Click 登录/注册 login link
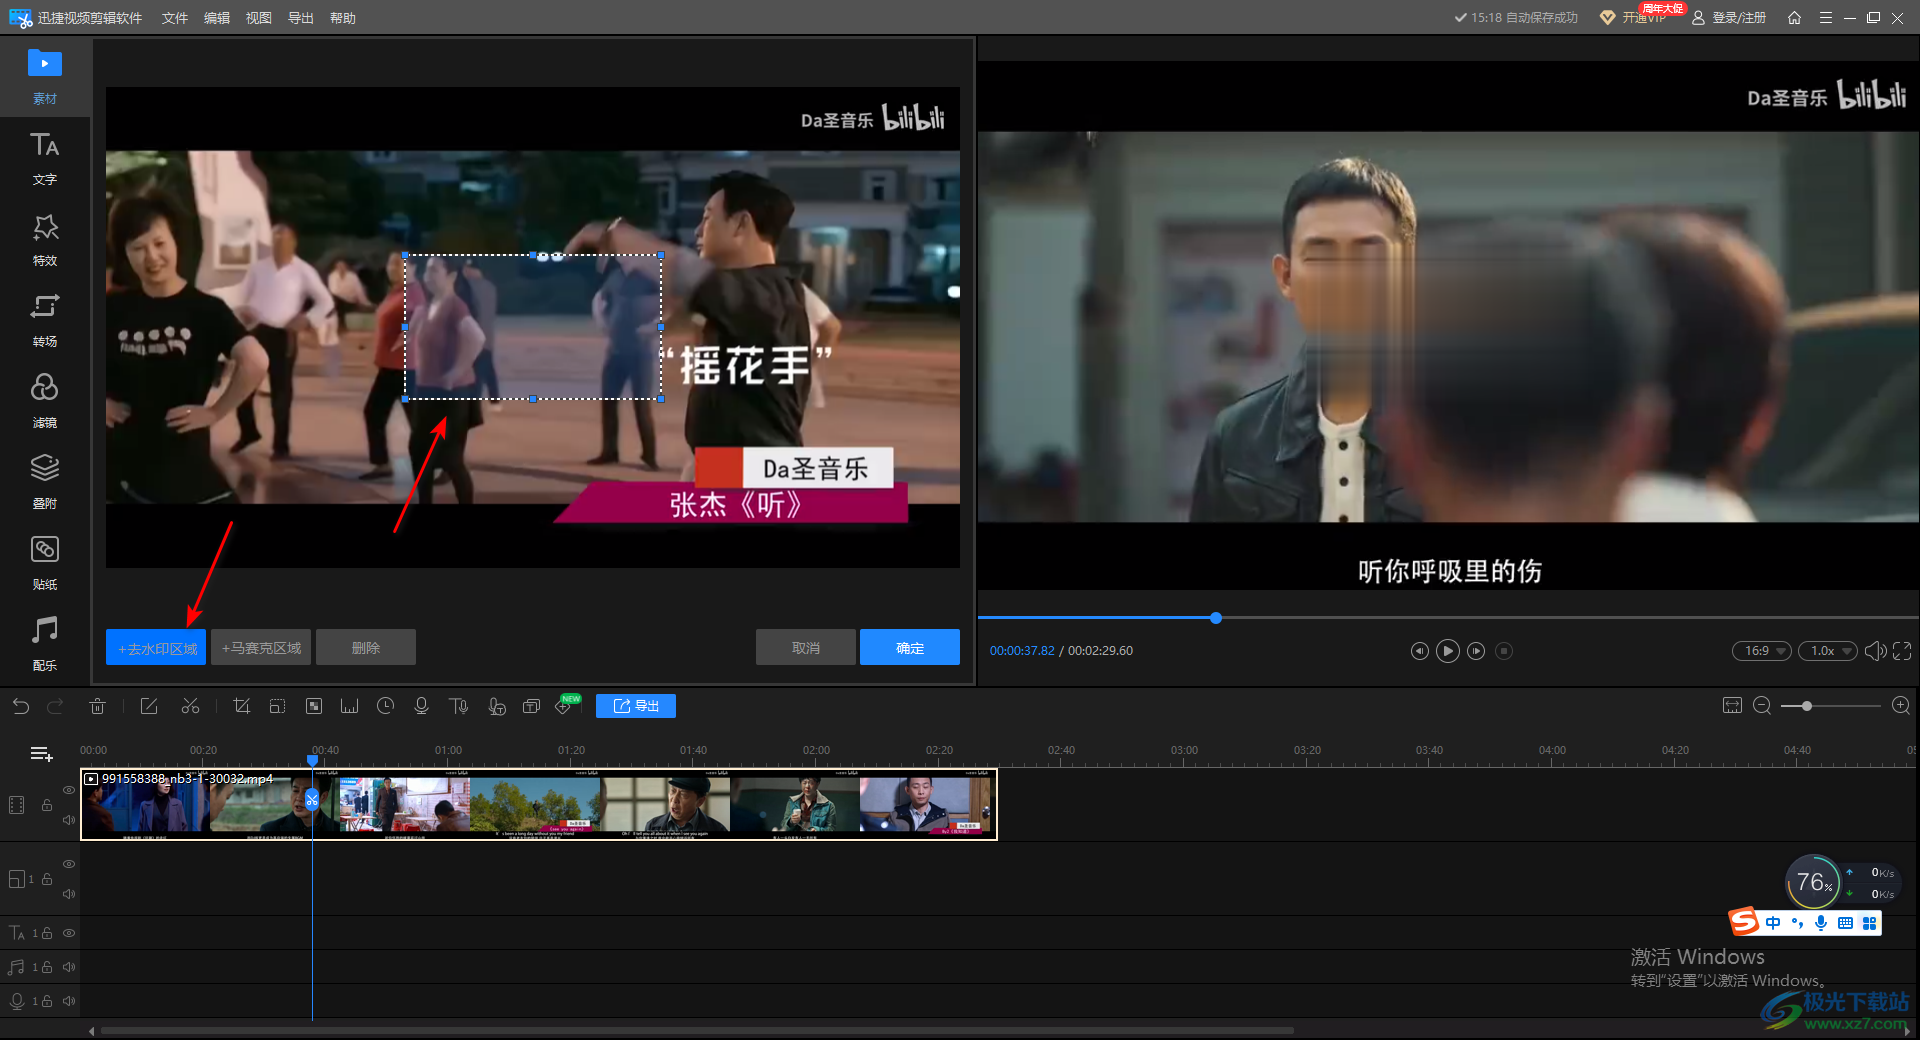 tap(1730, 18)
